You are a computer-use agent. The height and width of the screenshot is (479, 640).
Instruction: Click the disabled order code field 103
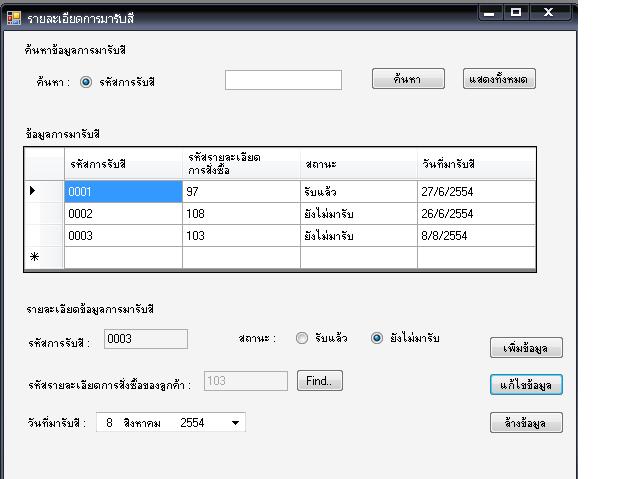[246, 381]
